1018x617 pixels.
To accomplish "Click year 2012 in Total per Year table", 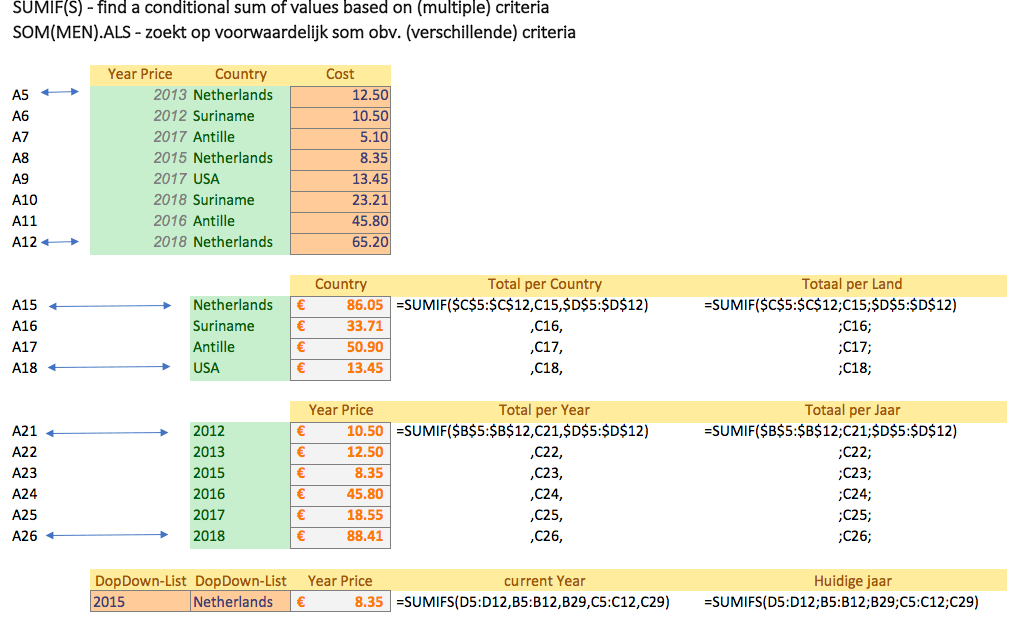I will tap(208, 431).
